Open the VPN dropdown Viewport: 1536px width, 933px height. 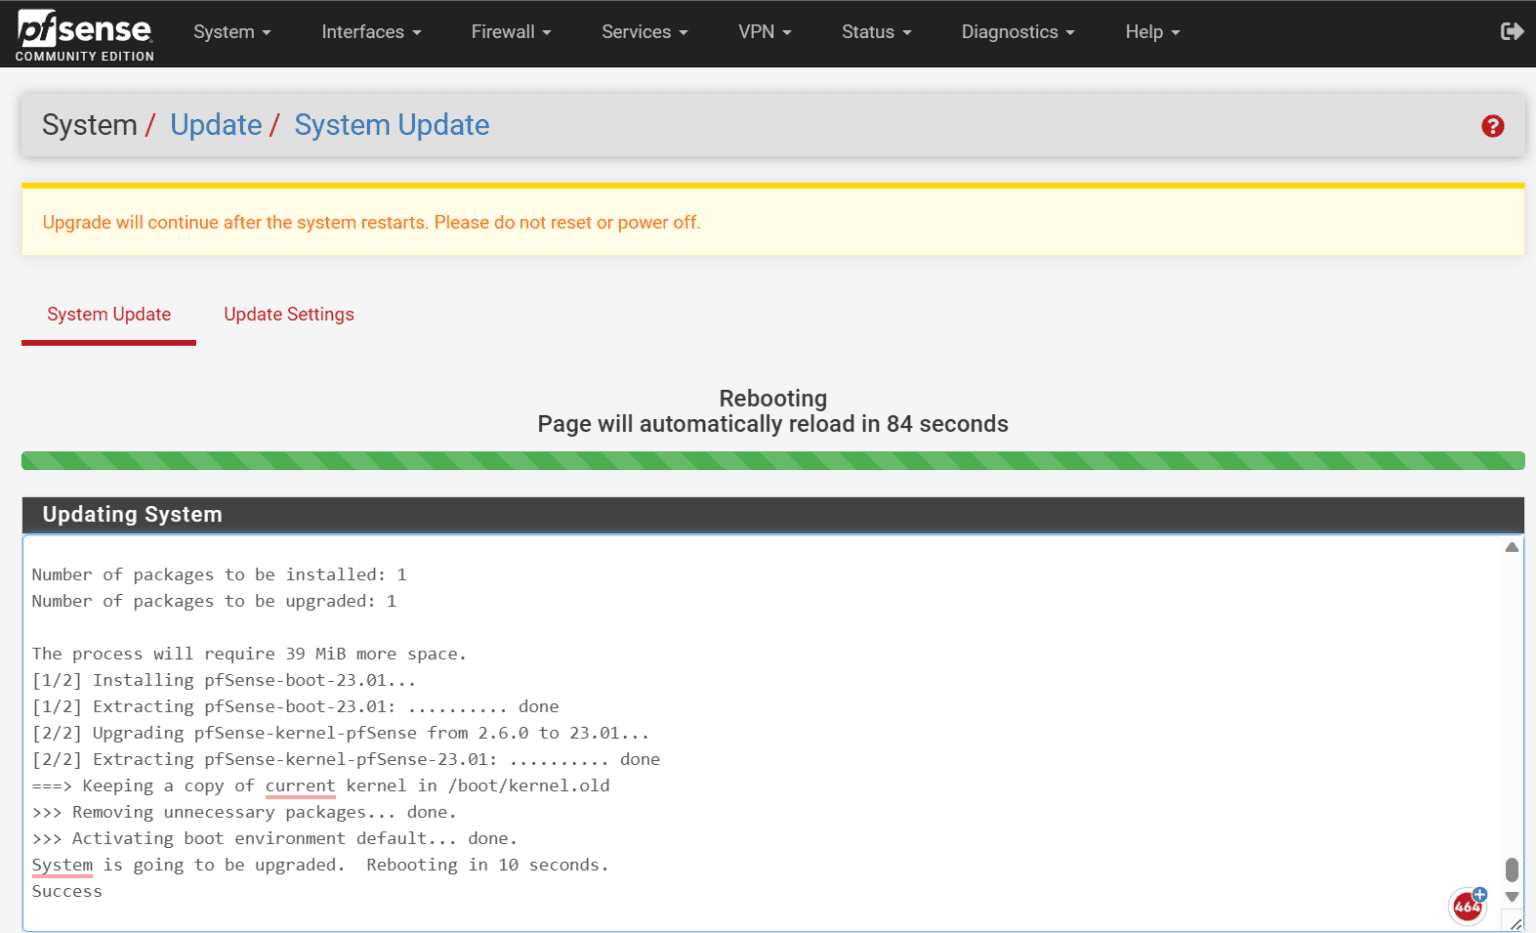click(x=764, y=31)
